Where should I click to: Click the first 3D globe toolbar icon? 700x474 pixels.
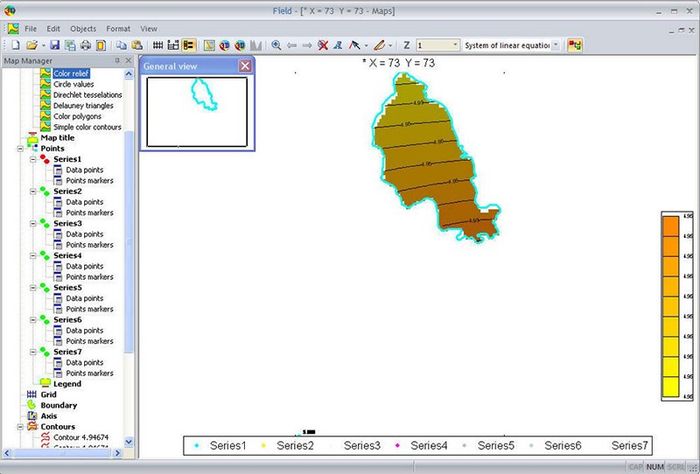tap(225, 45)
